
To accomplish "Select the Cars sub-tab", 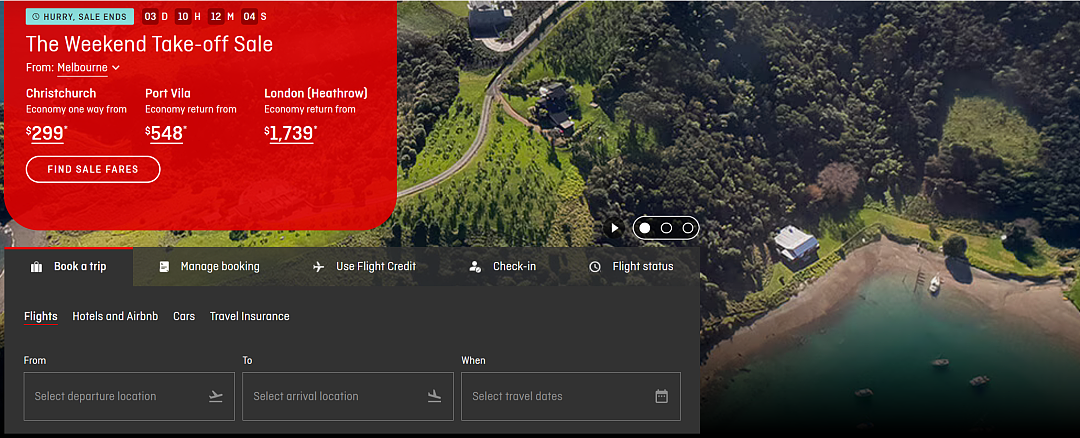I will point(184,316).
